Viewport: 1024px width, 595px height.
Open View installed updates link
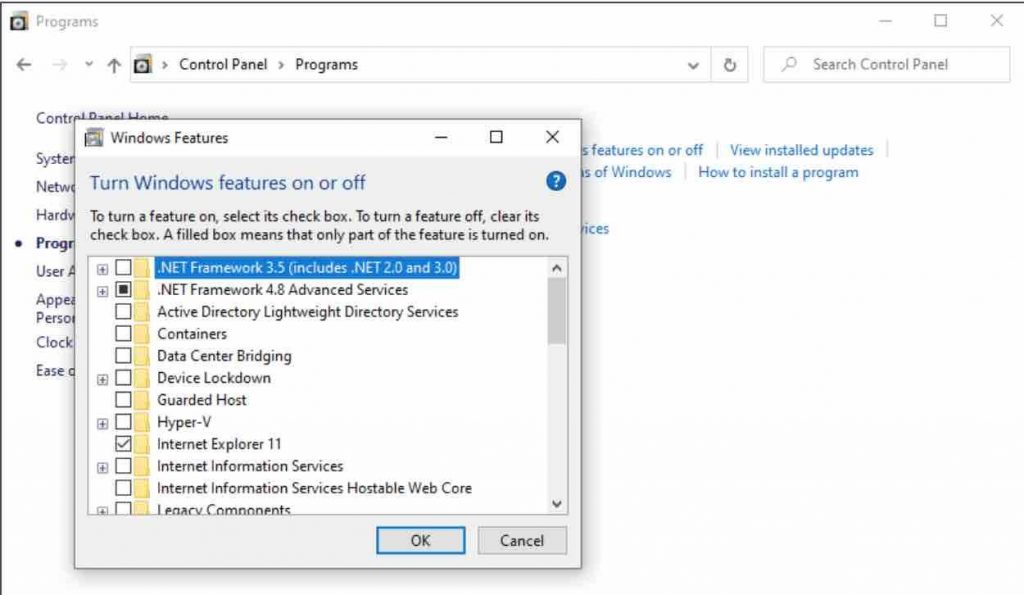pyautogui.click(x=801, y=149)
